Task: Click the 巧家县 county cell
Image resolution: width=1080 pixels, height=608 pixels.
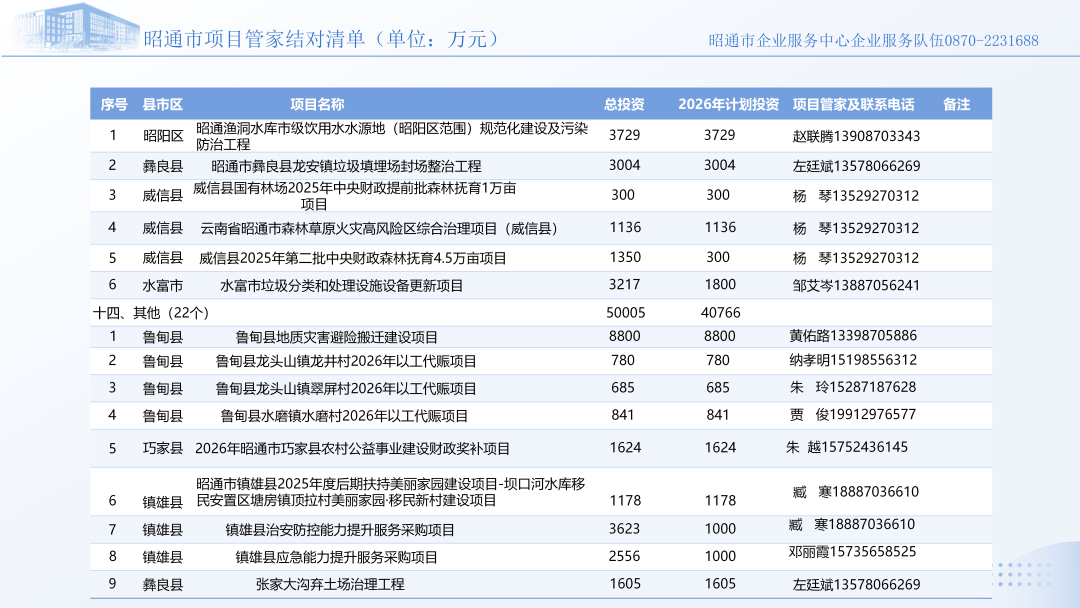Action: (163, 449)
